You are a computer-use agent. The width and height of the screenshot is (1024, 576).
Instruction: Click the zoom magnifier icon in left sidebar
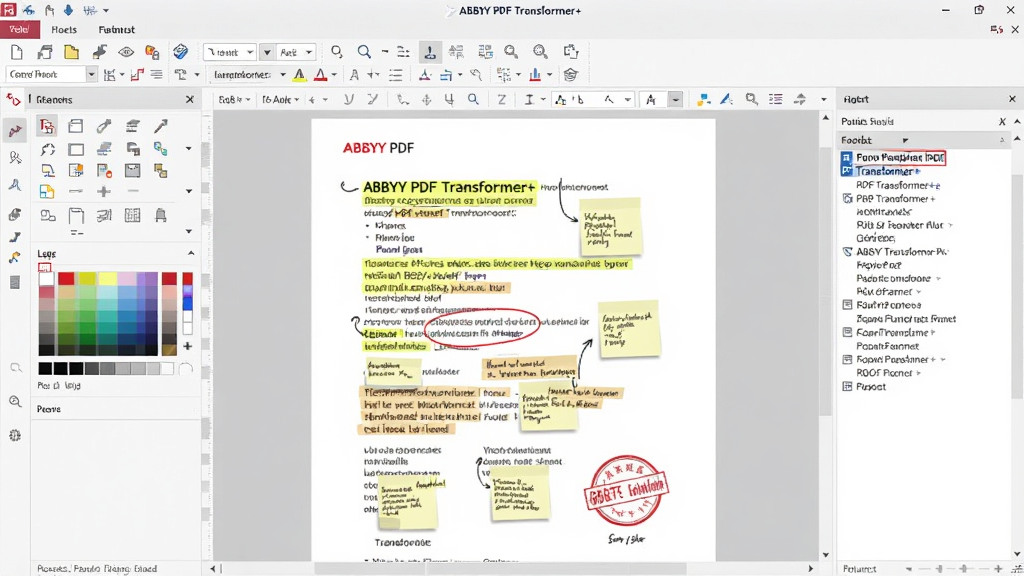coord(15,402)
